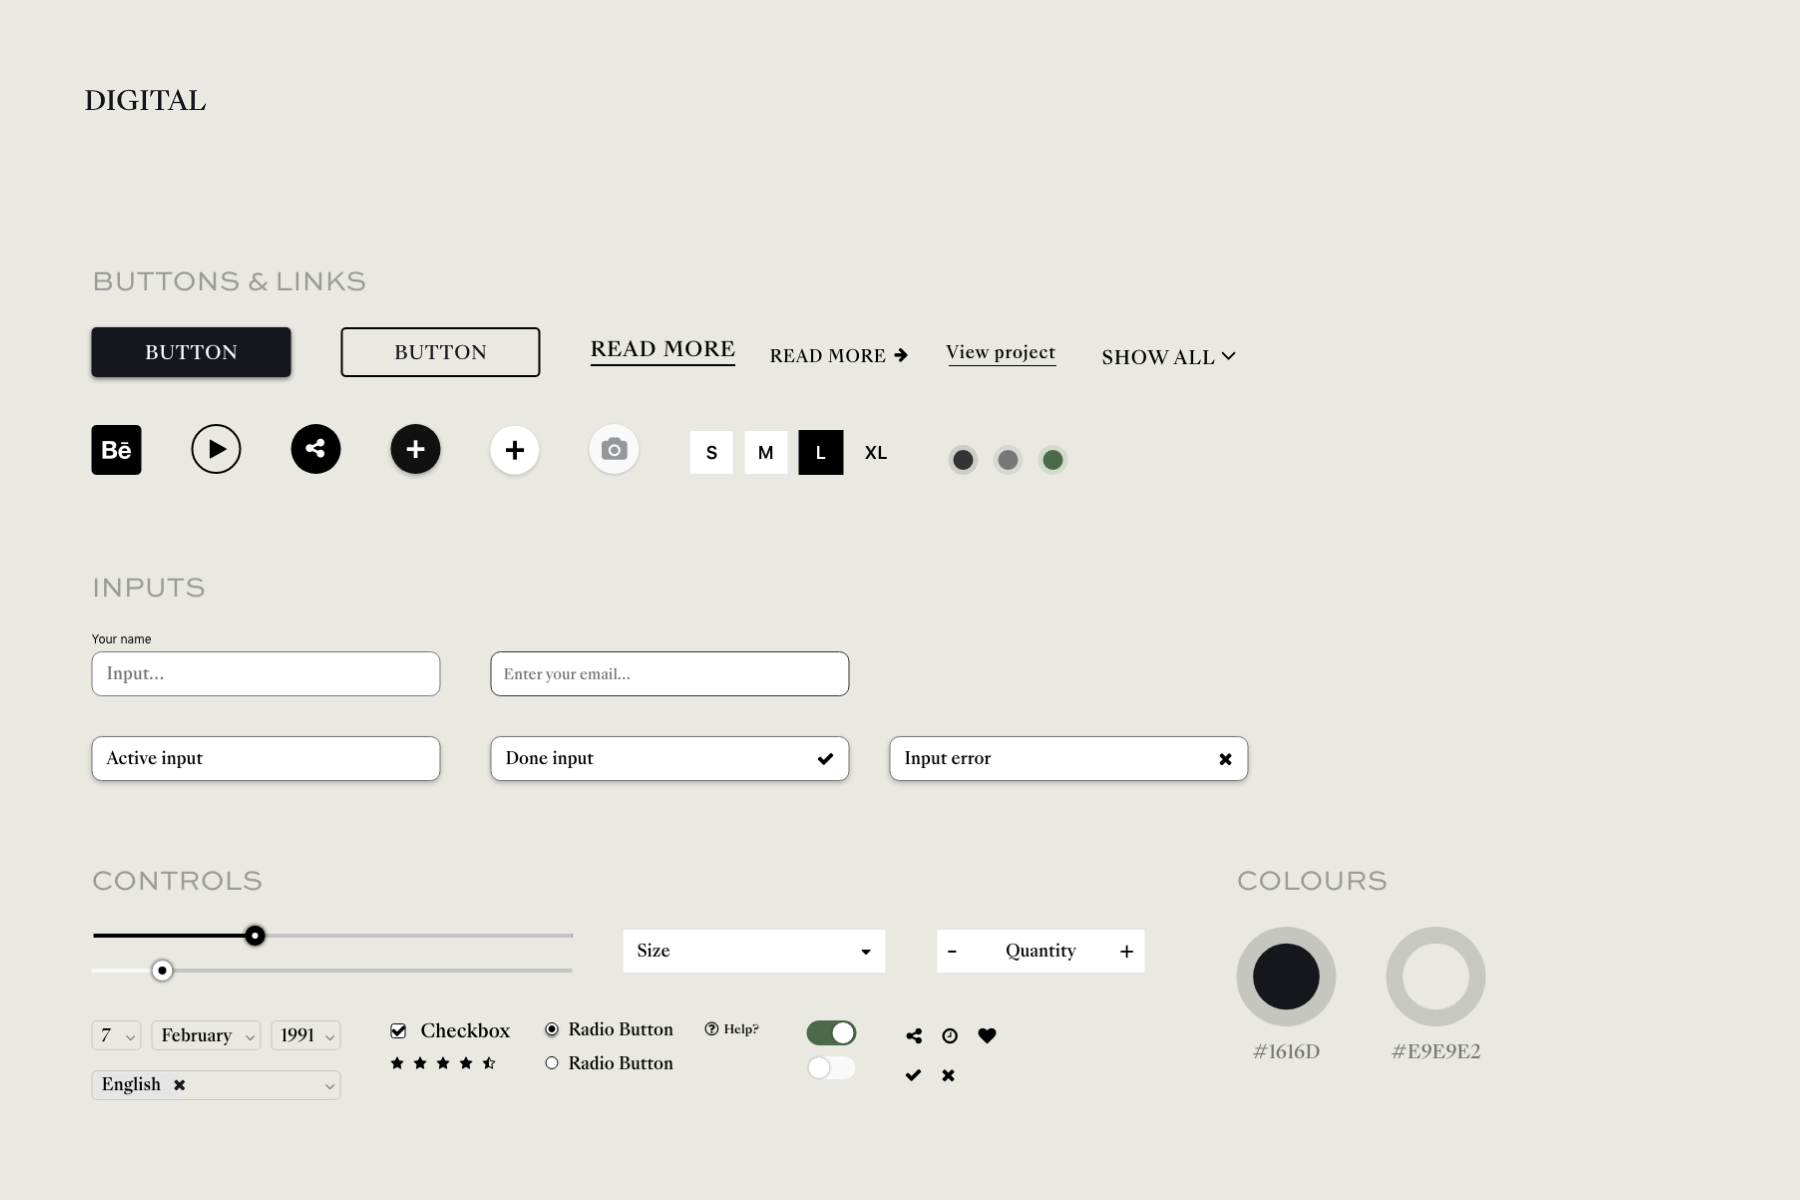Click the upper slider's black handle

[255, 936]
